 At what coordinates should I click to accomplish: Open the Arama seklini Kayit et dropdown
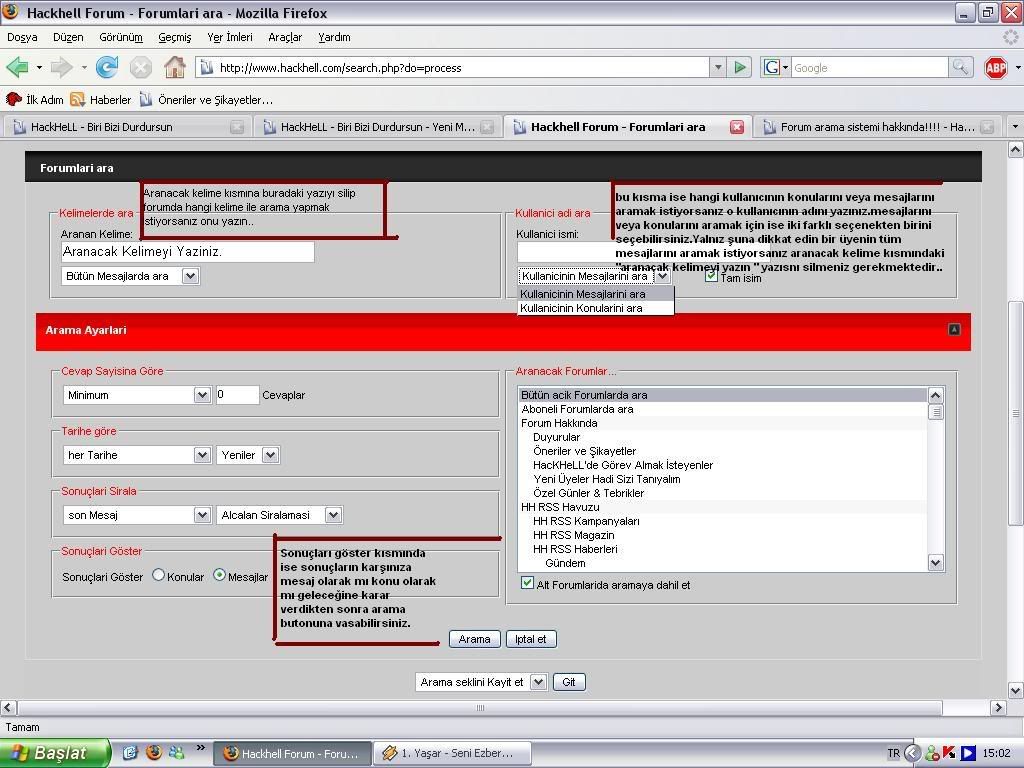pyautogui.click(x=481, y=682)
